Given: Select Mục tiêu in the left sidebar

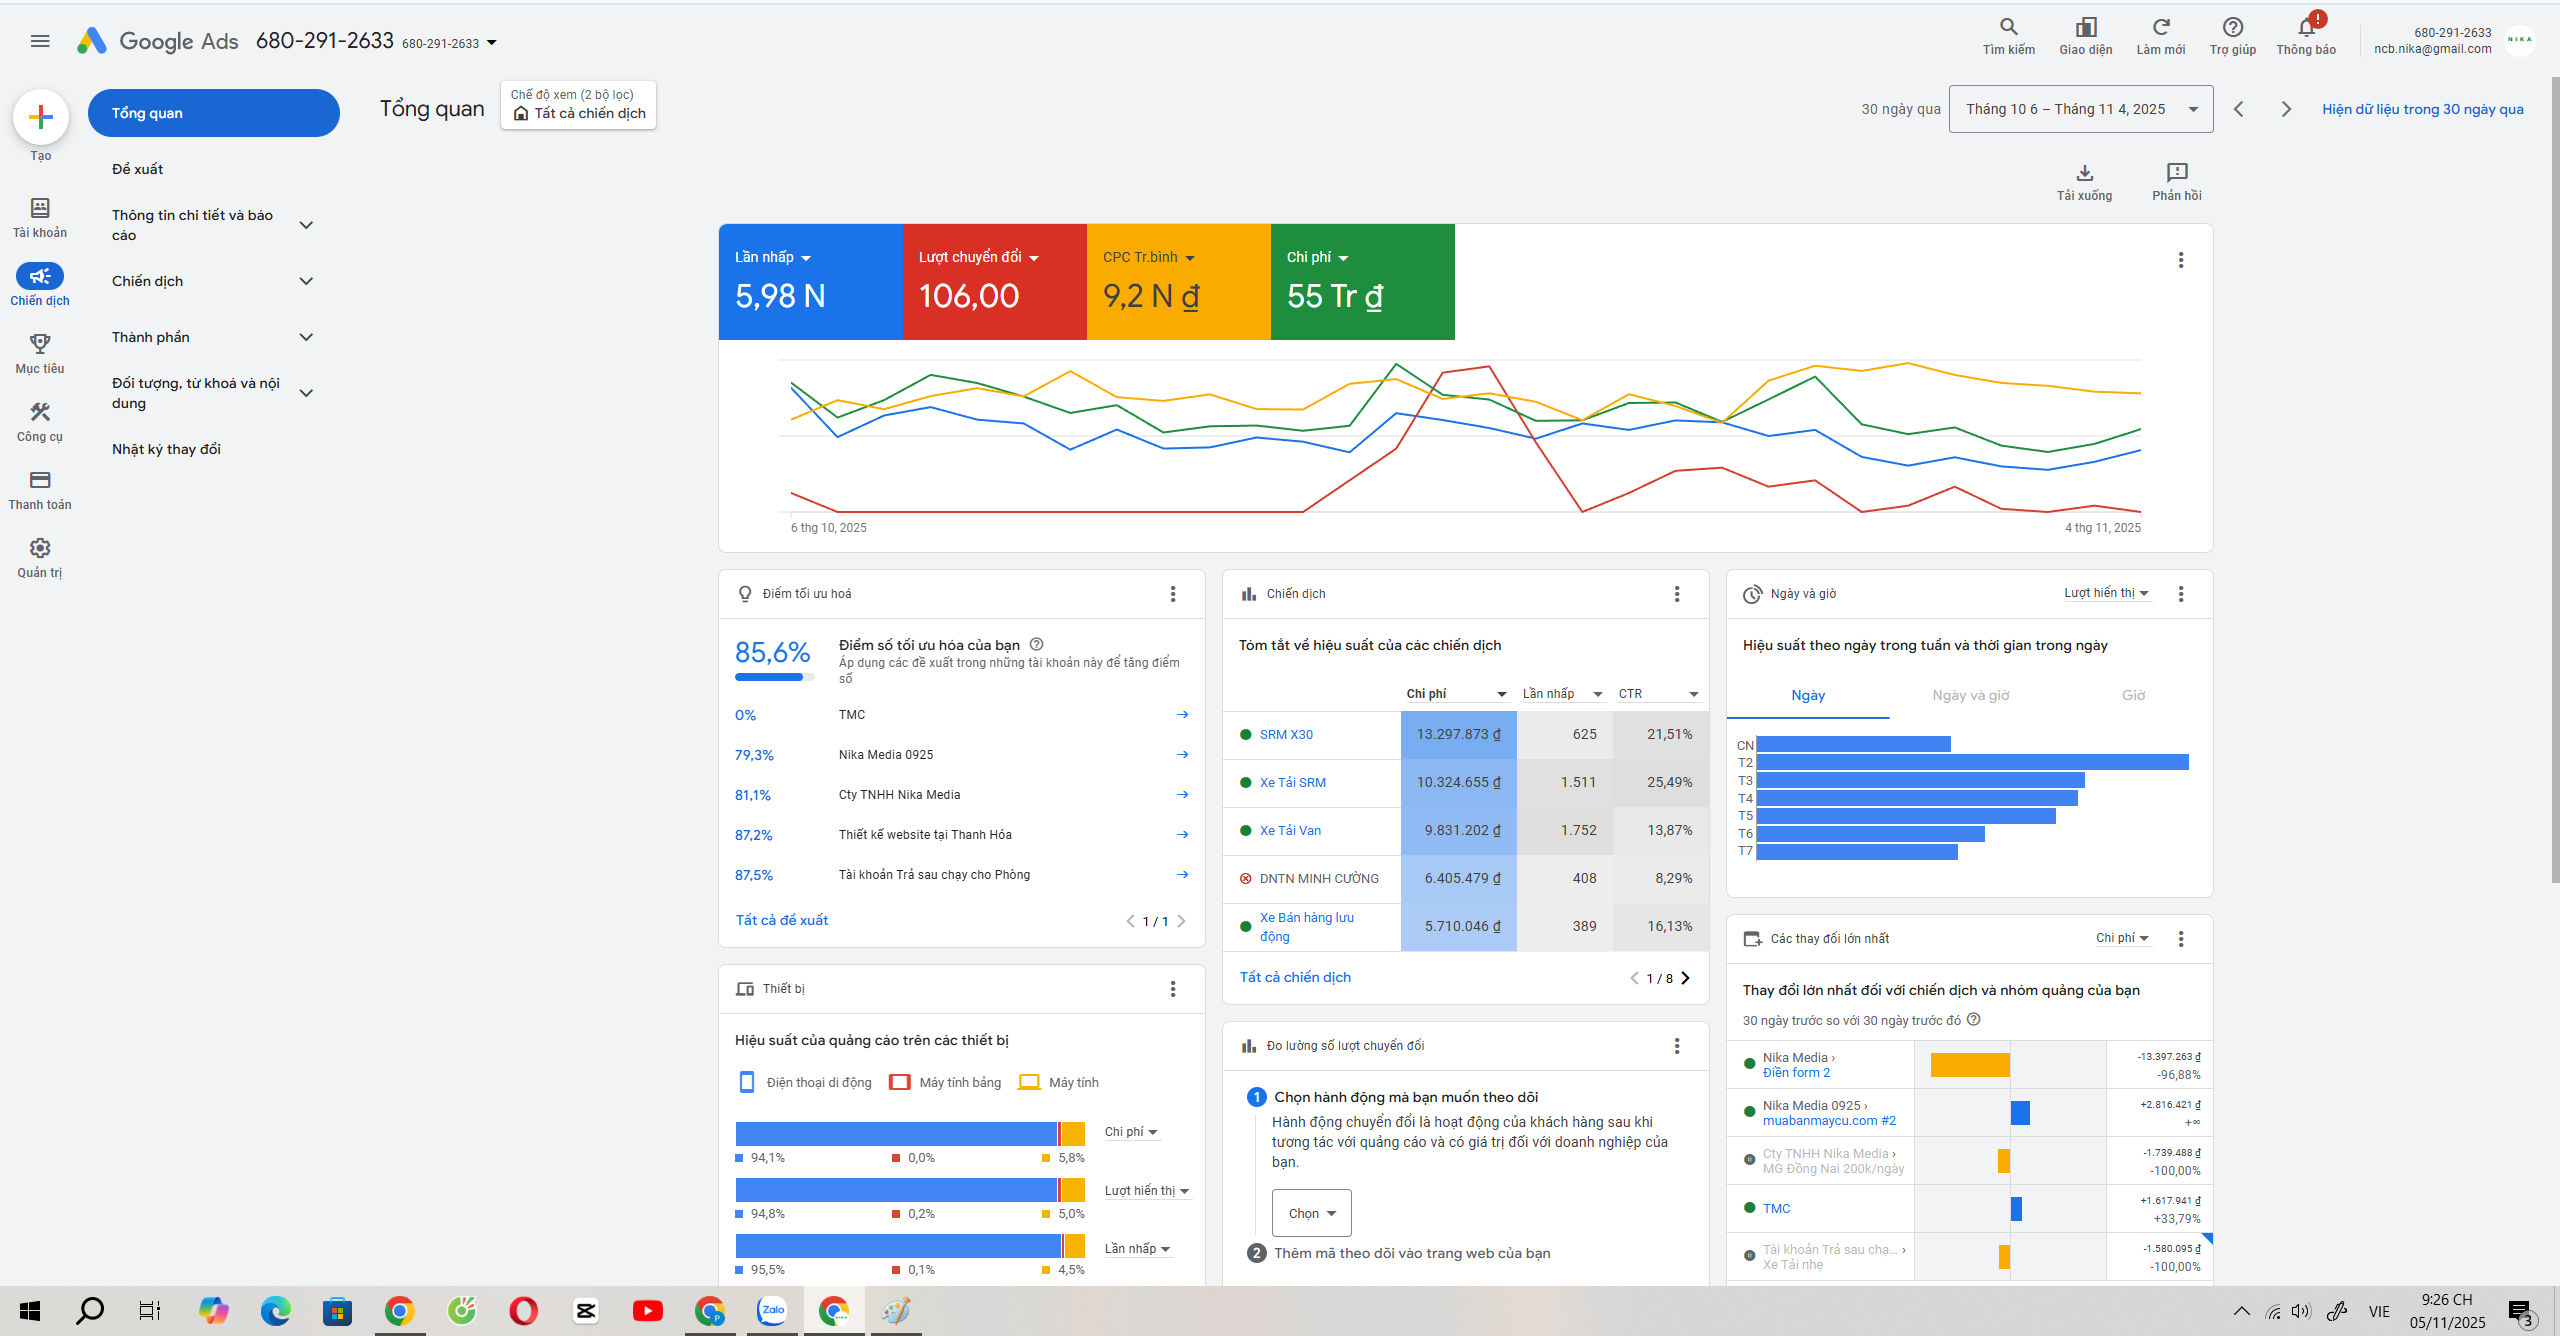Looking at the screenshot, I should (x=39, y=352).
